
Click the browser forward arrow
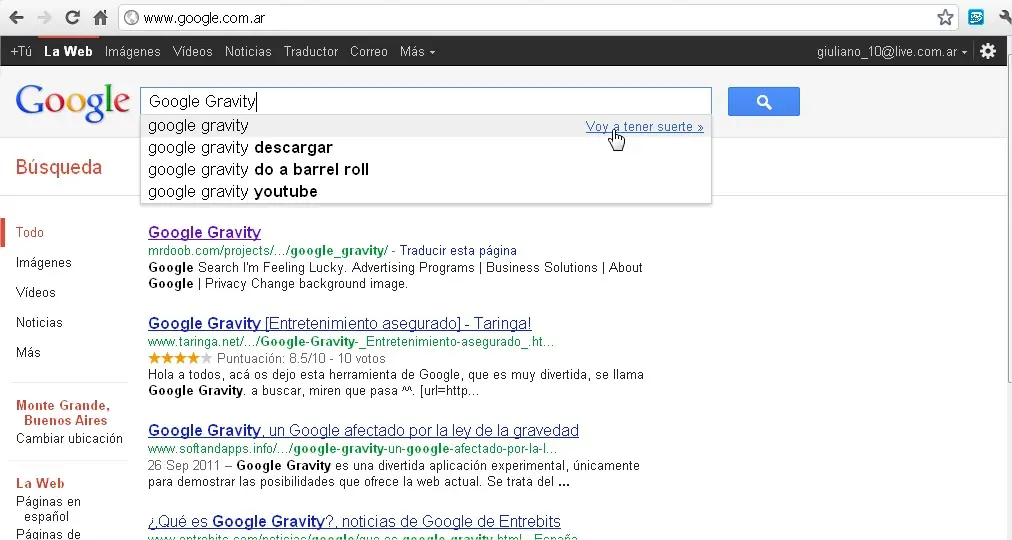44,17
